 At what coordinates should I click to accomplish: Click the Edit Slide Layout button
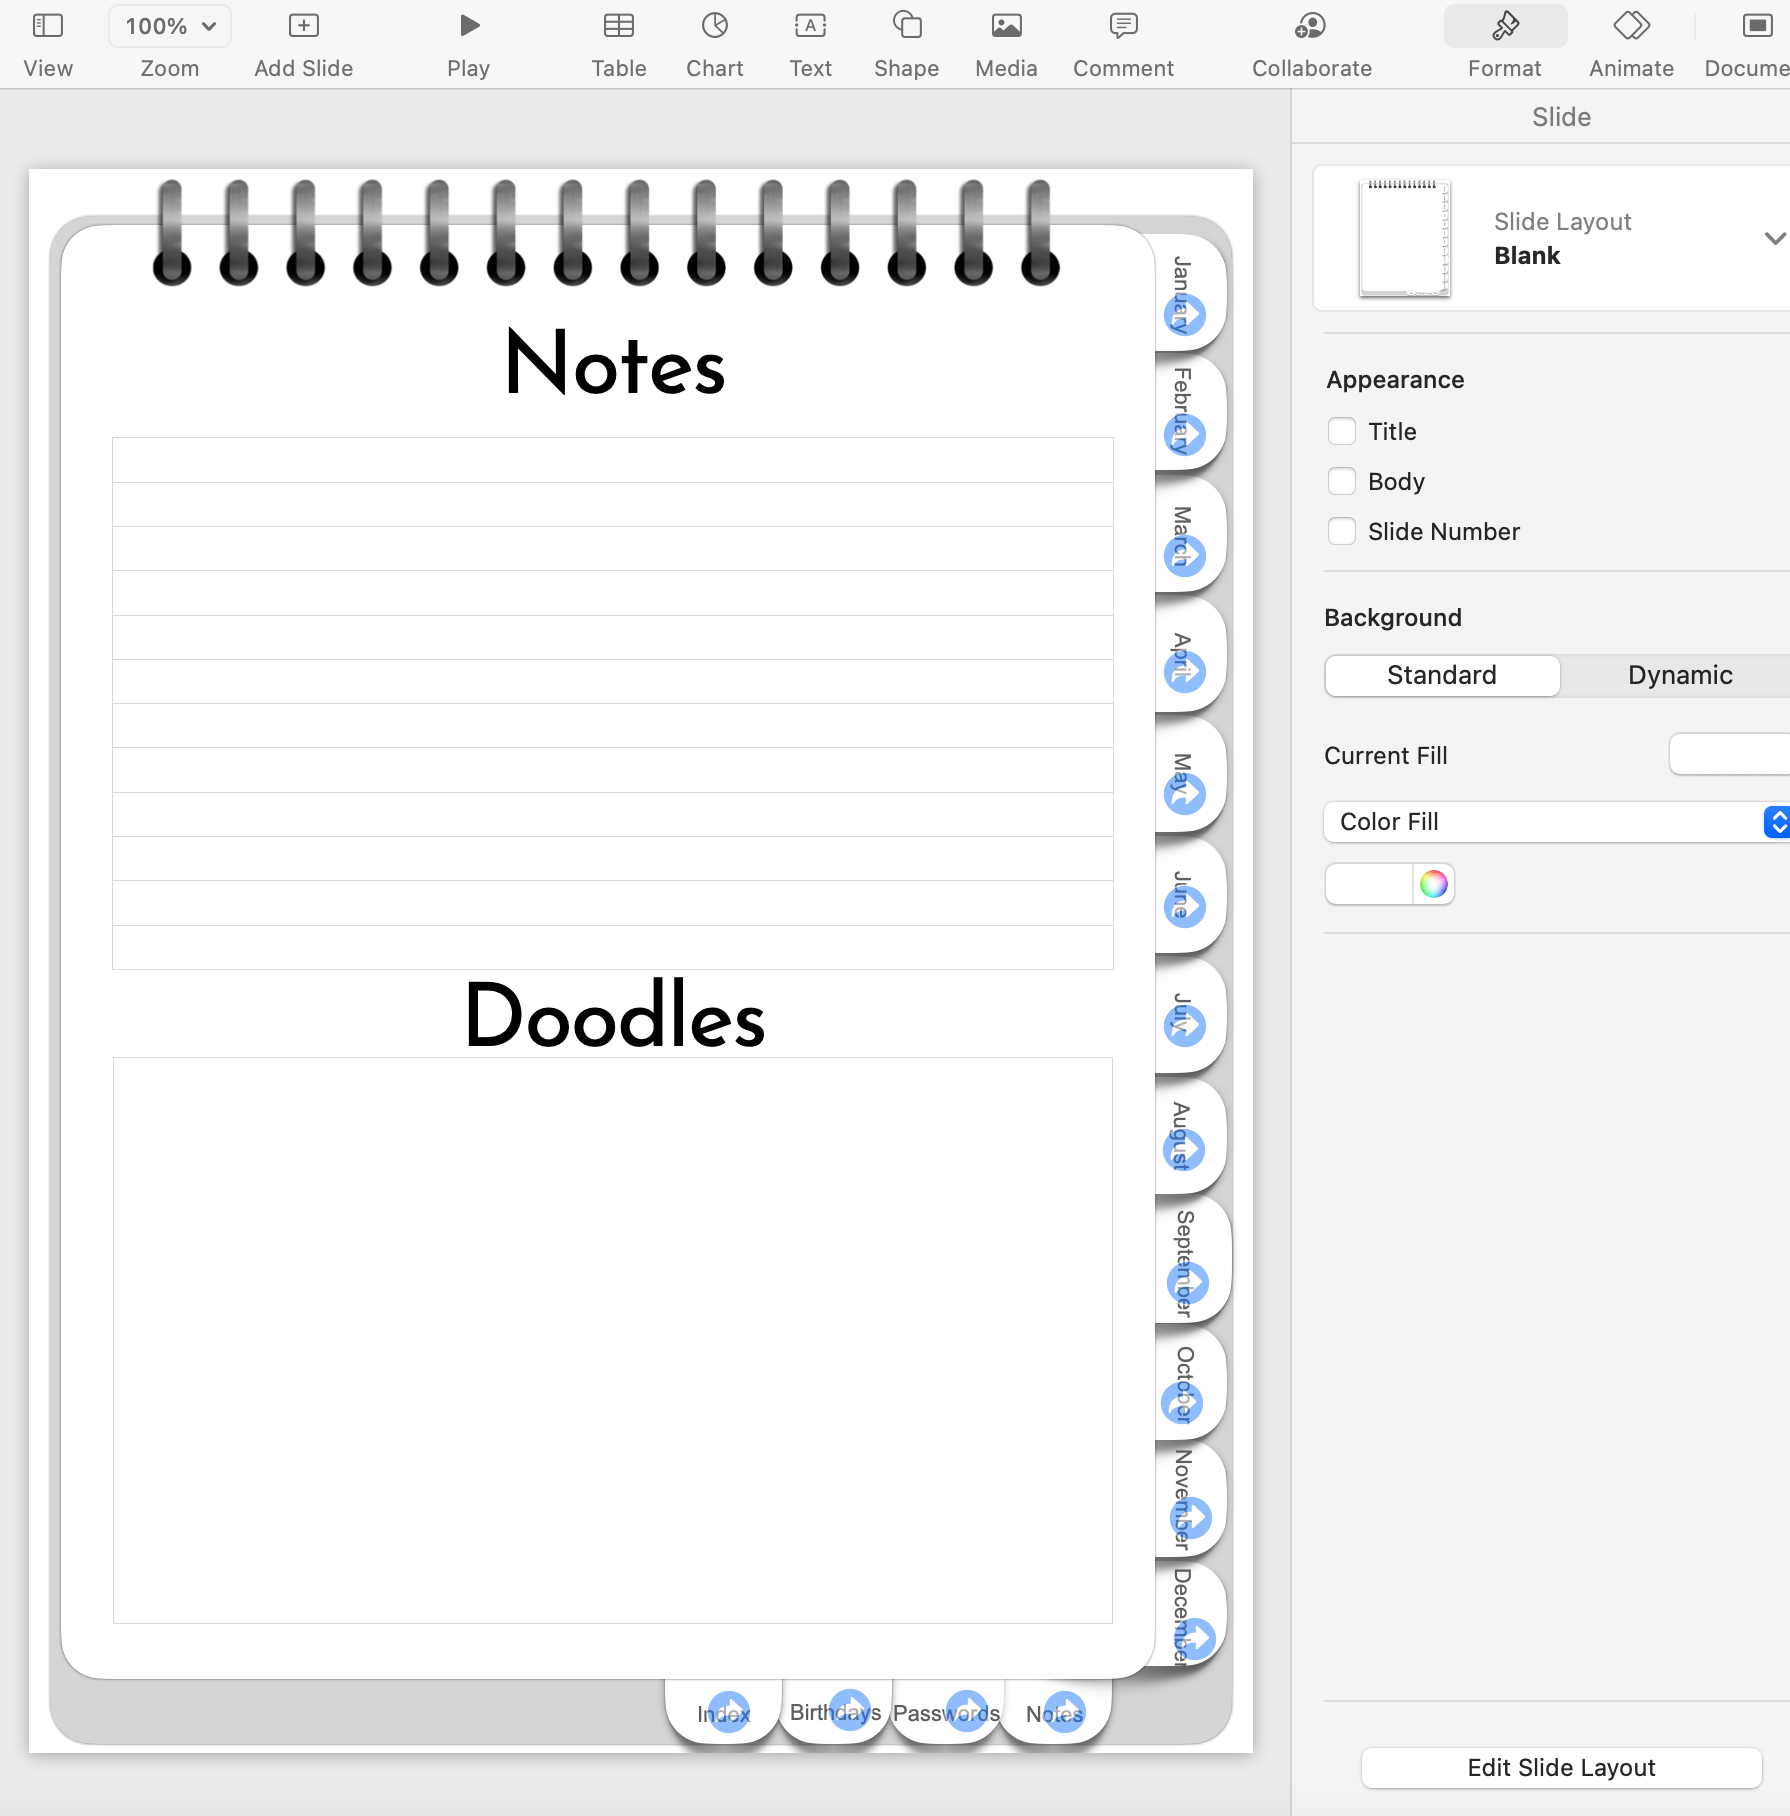click(x=1560, y=1767)
